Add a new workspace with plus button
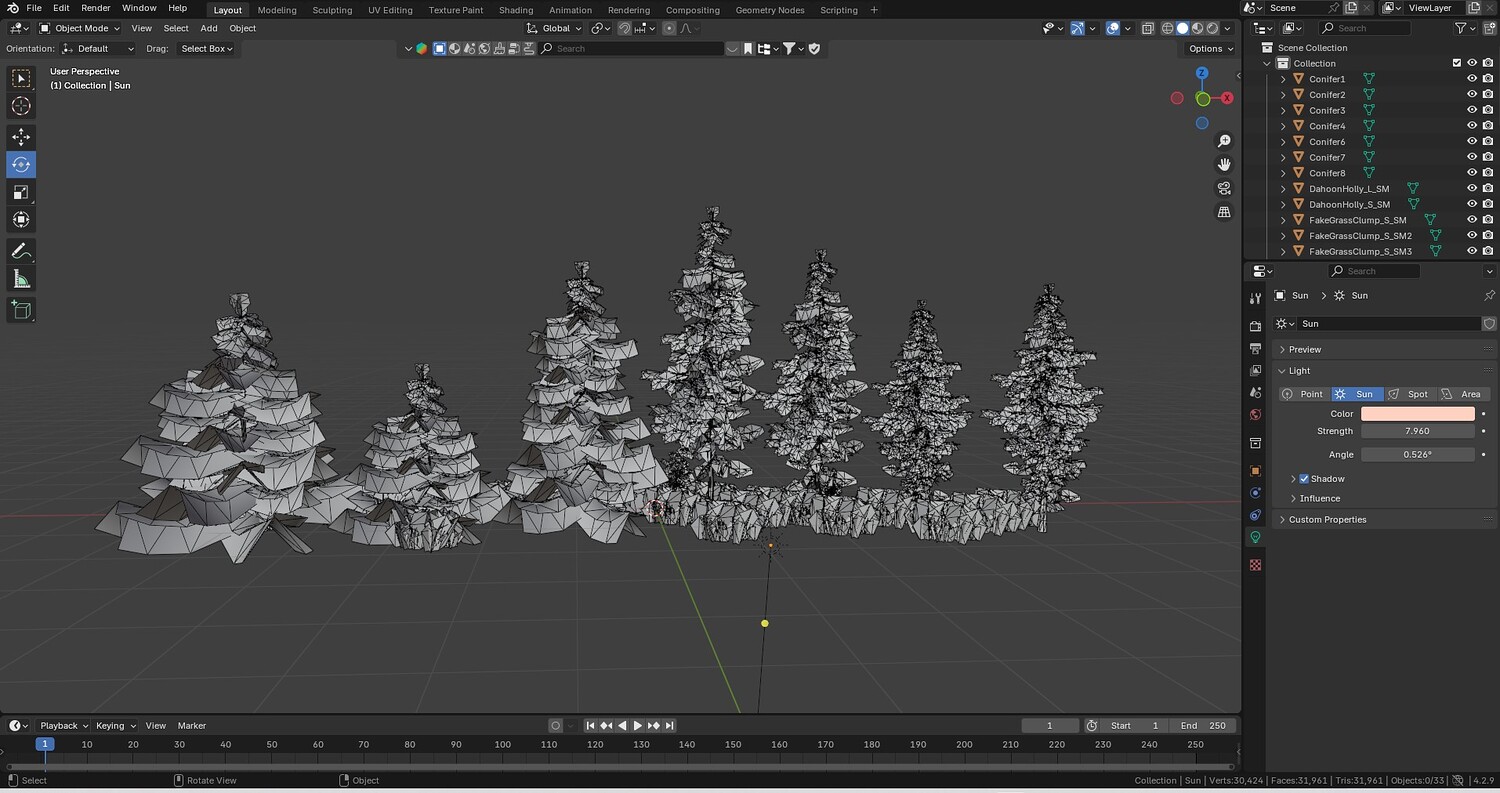The image size is (1500, 793). click(x=874, y=10)
